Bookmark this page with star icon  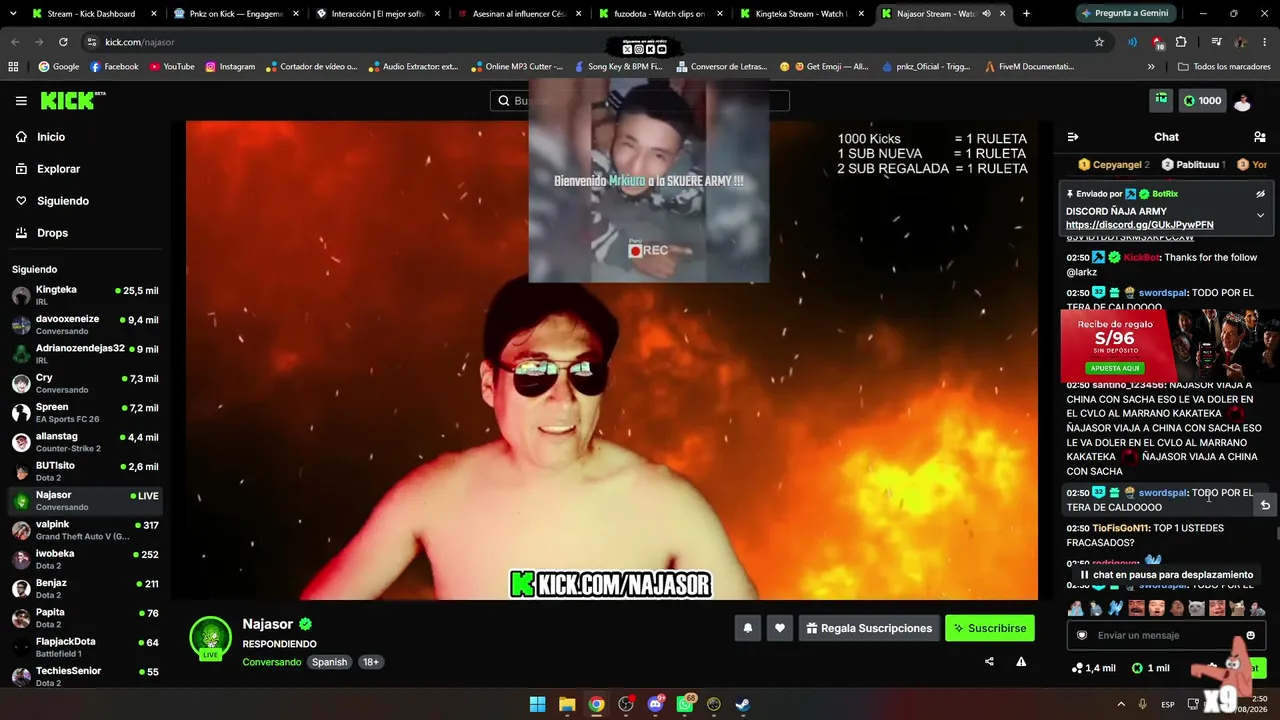tap(1099, 42)
